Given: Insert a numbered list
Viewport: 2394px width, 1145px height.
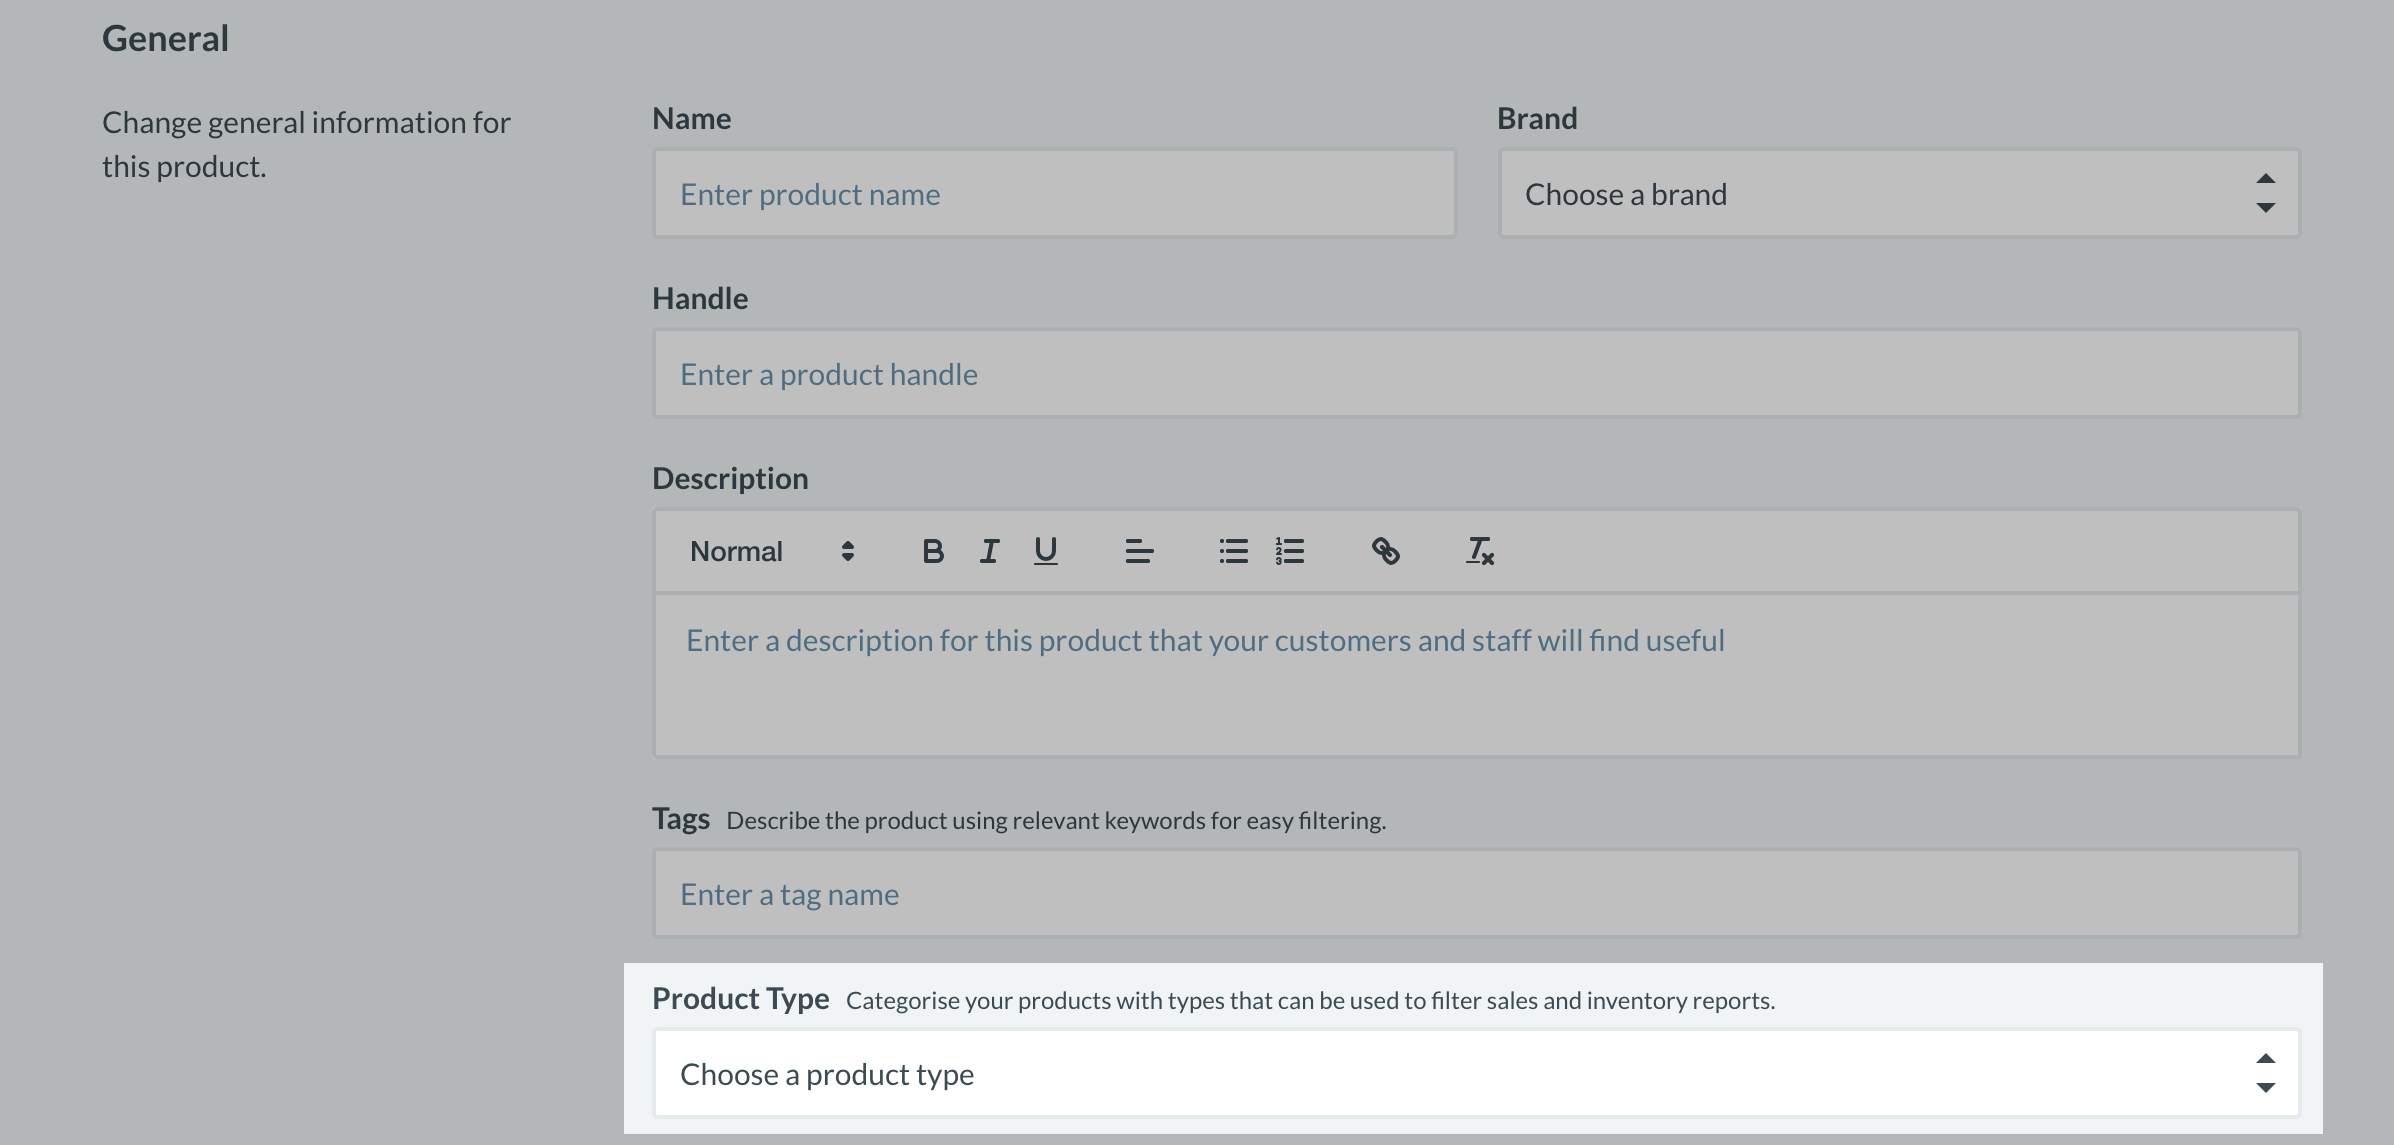Looking at the screenshot, I should pyautogui.click(x=1289, y=551).
